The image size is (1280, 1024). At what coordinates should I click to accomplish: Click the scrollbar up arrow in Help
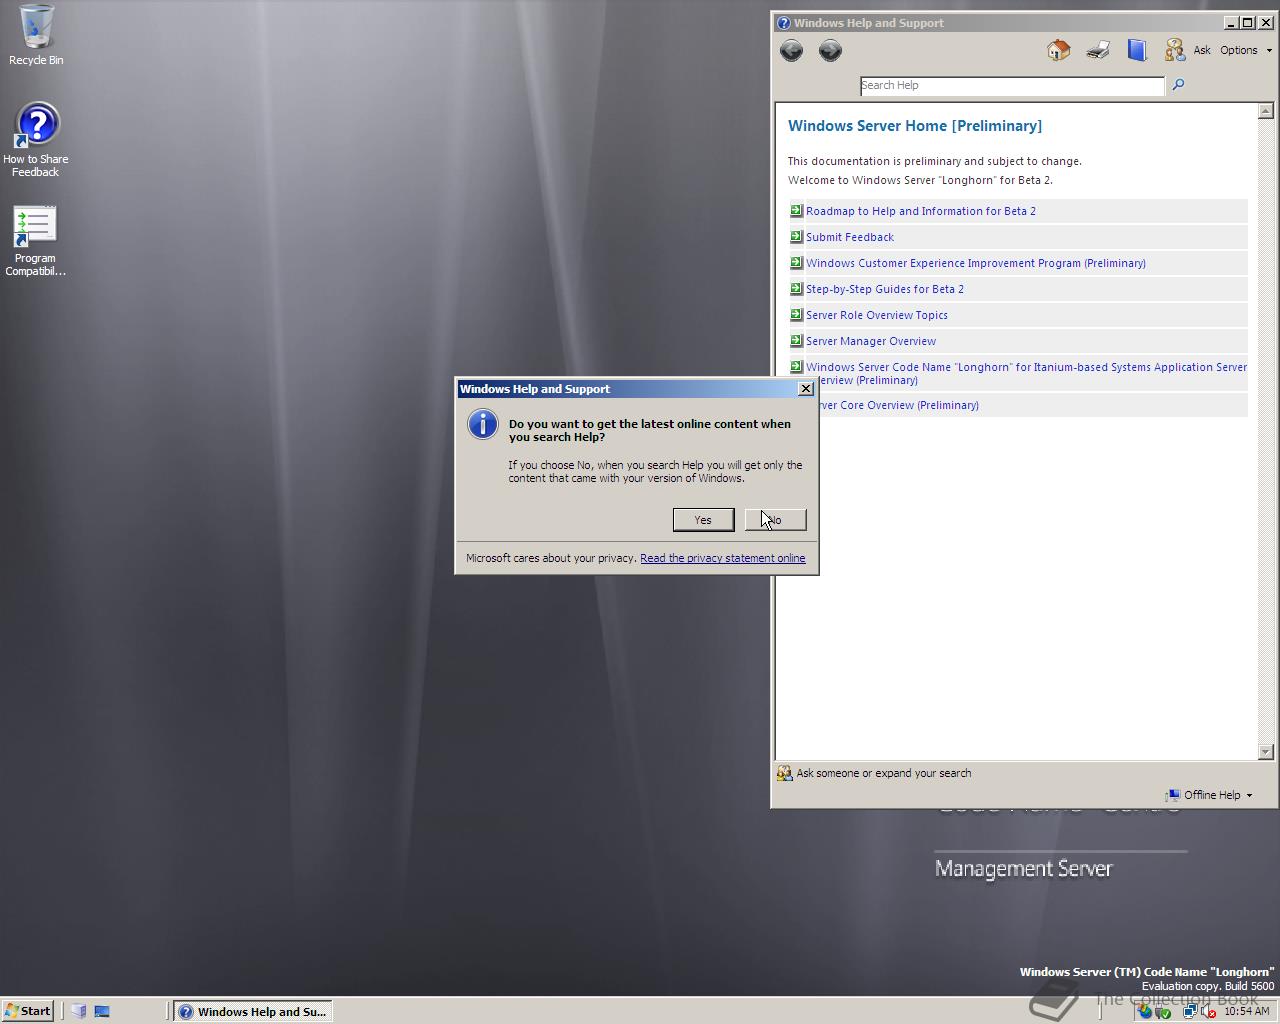pos(1265,111)
